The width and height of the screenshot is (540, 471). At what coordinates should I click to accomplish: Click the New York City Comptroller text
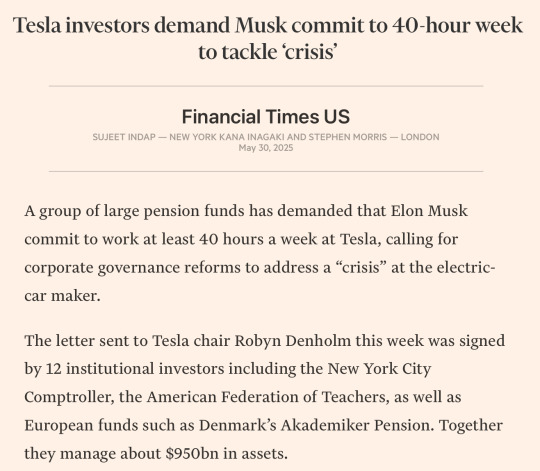pos(228,383)
